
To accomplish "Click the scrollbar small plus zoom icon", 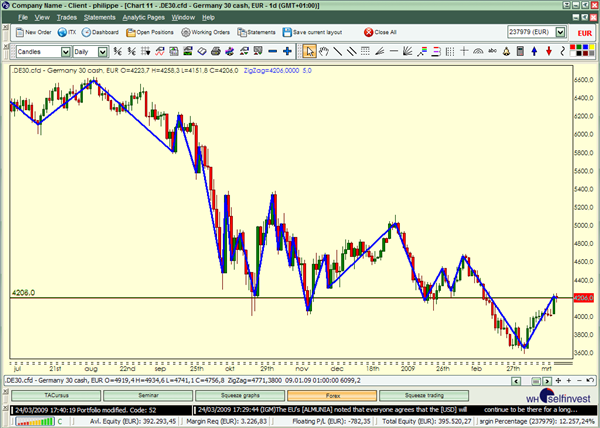I will point(569,381).
